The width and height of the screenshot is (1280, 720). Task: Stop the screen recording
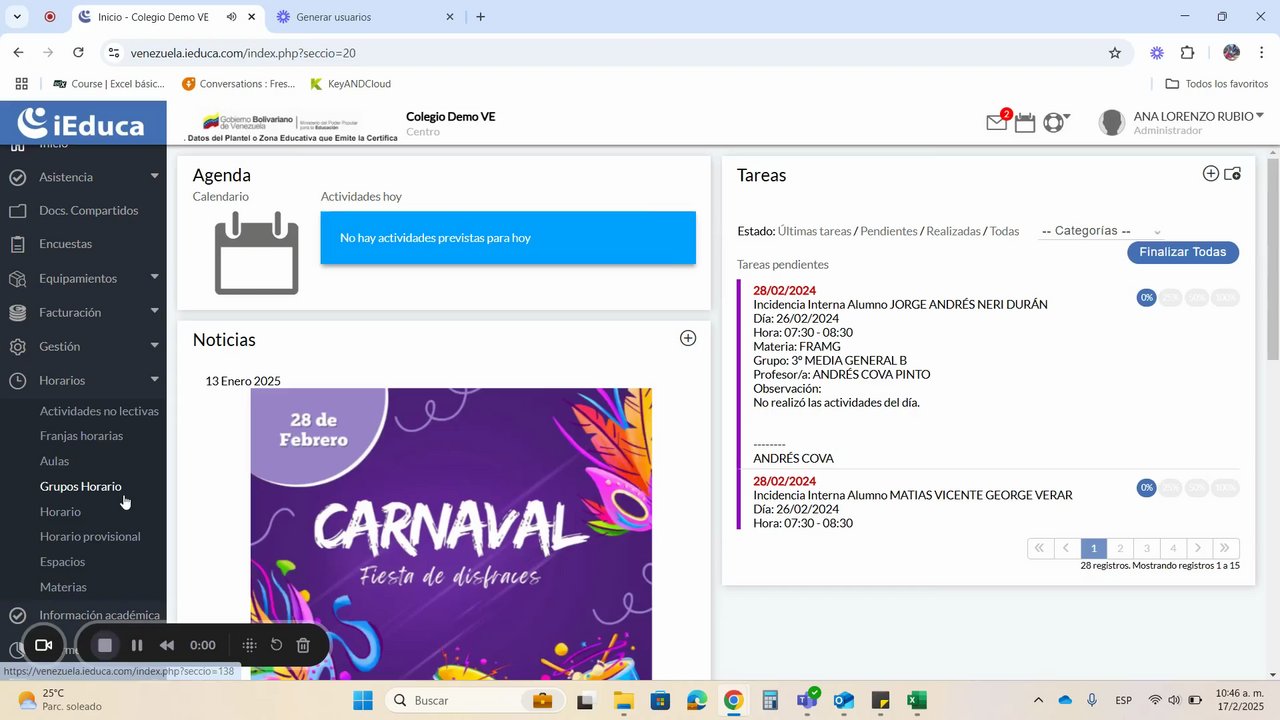105,645
